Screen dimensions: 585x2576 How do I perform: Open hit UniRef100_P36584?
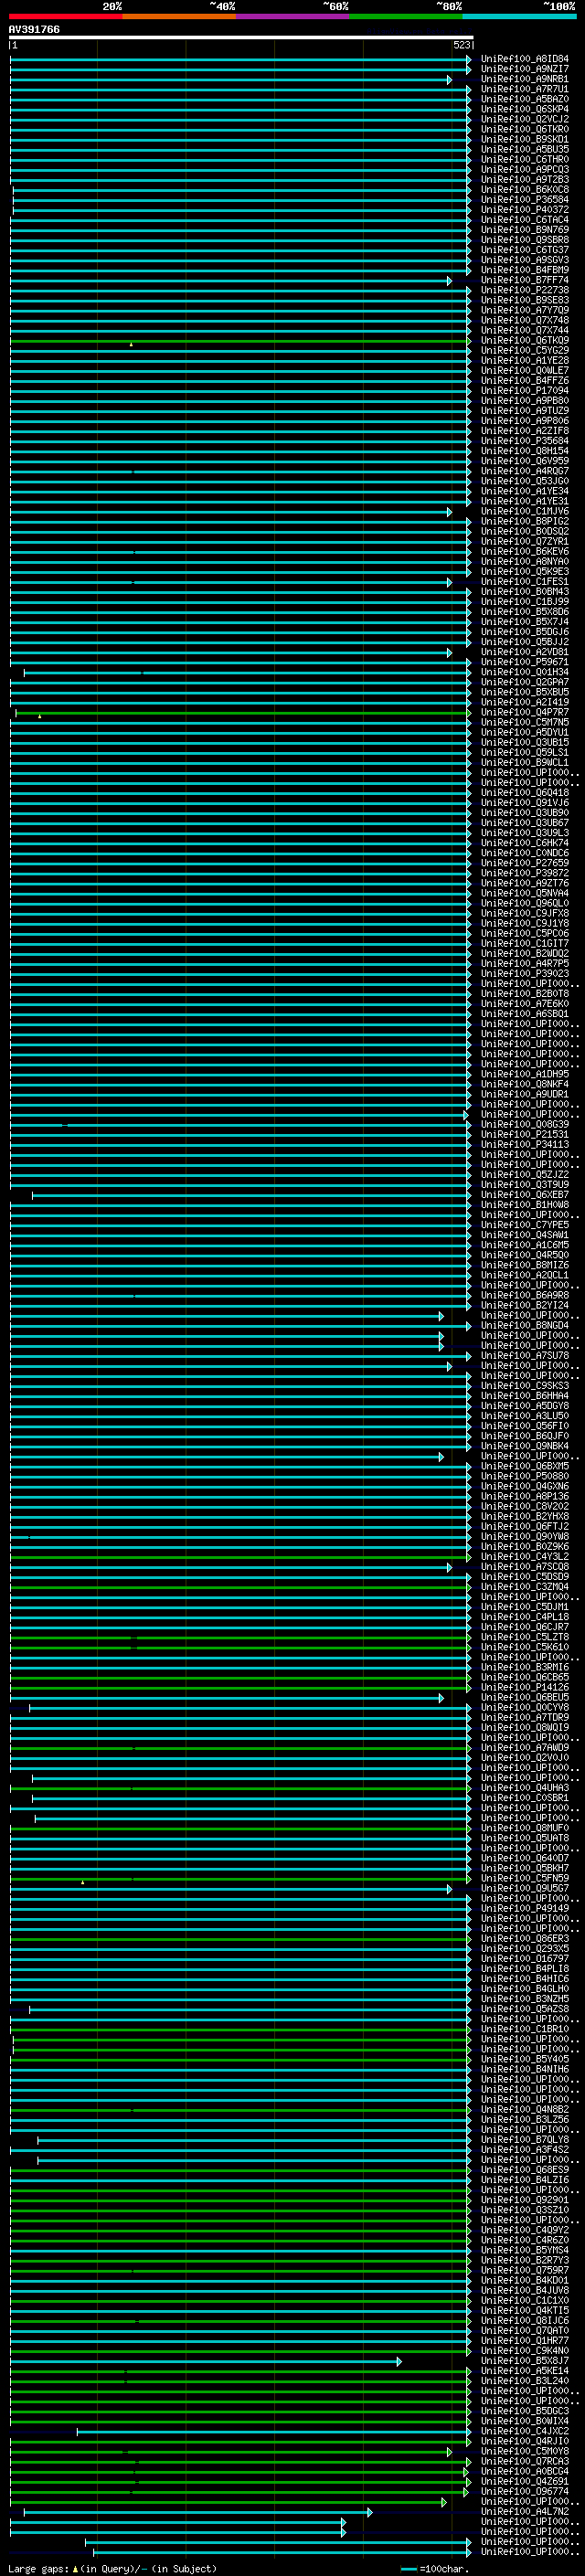pos(524,200)
